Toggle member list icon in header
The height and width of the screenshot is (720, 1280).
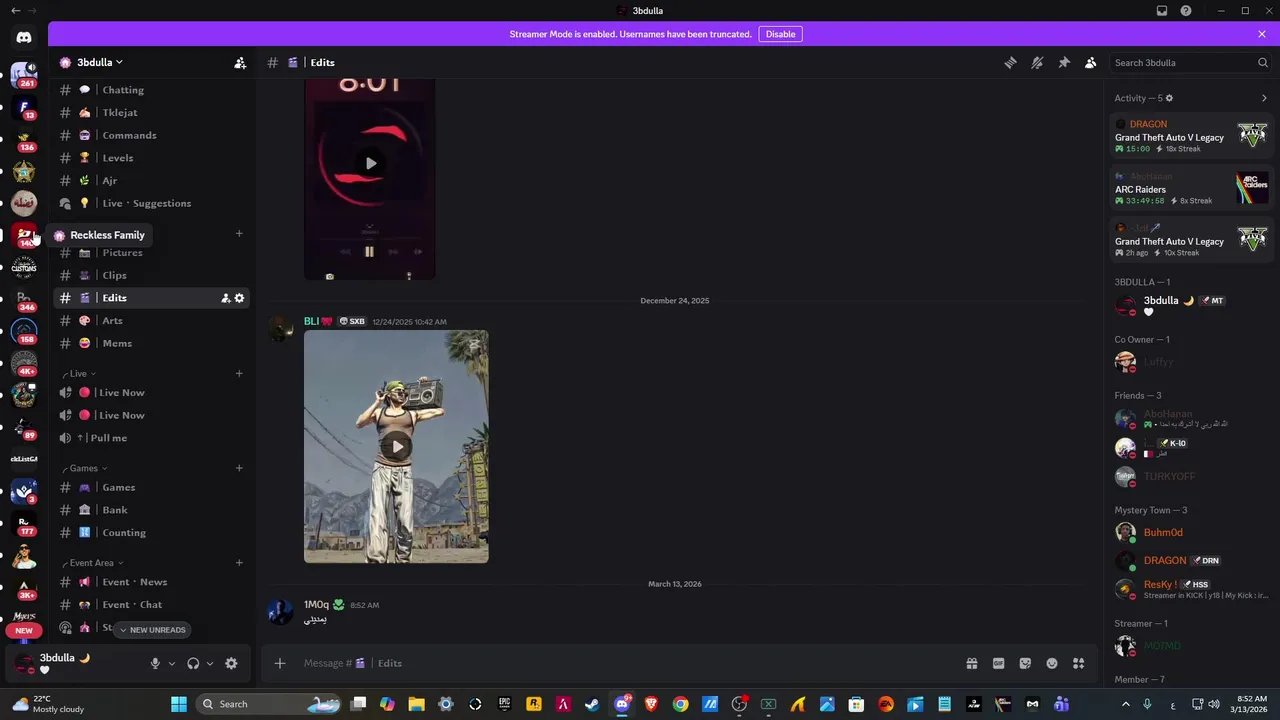coord(1091,62)
